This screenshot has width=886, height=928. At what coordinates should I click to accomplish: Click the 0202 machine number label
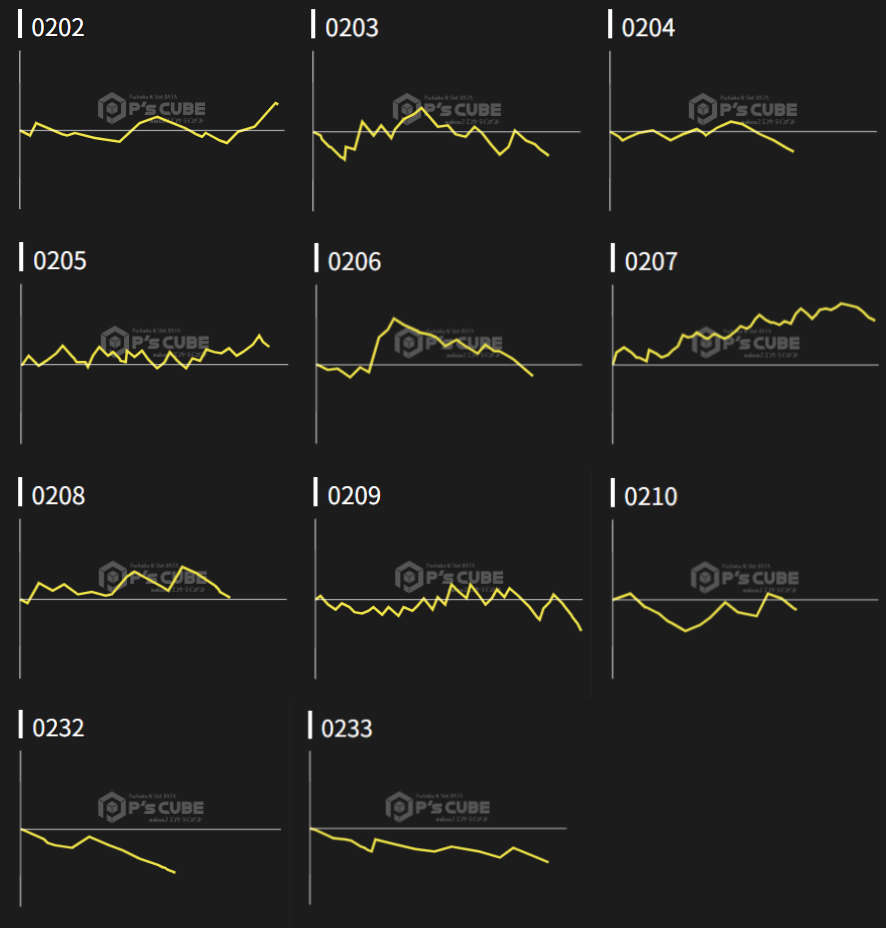(58, 28)
